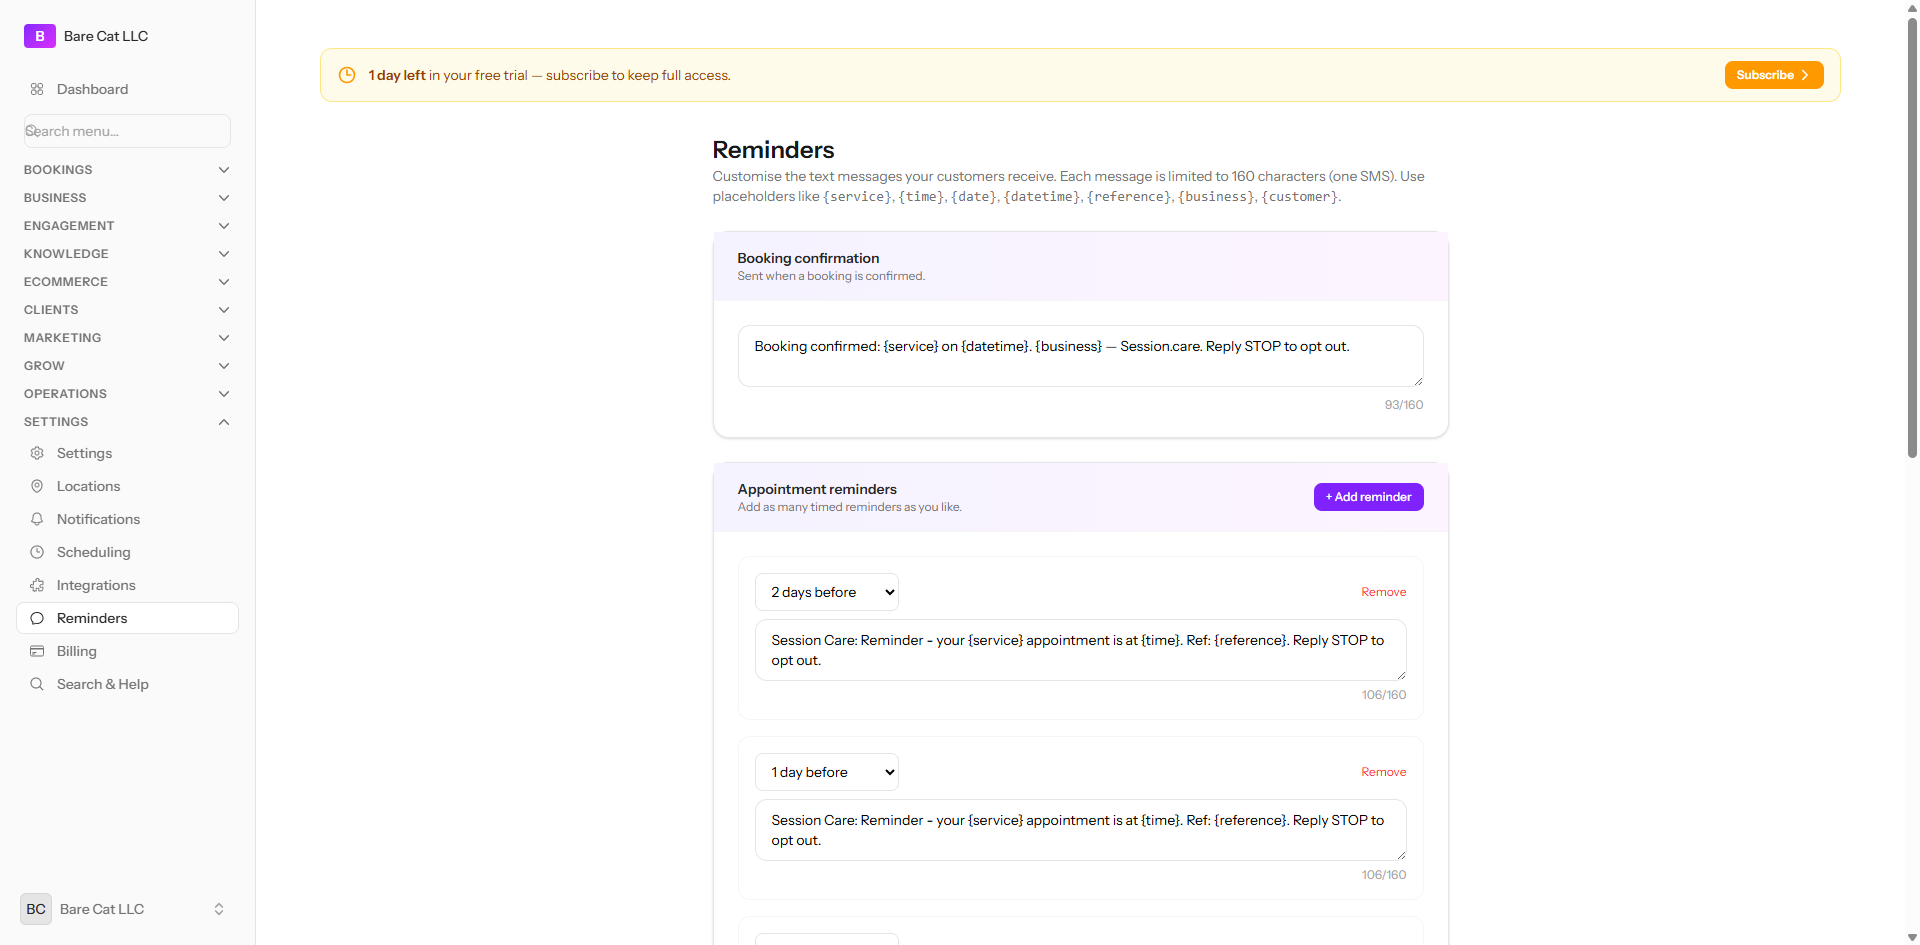Image resolution: width=1920 pixels, height=945 pixels.
Task: Click the Subscribe button
Action: pos(1773,75)
